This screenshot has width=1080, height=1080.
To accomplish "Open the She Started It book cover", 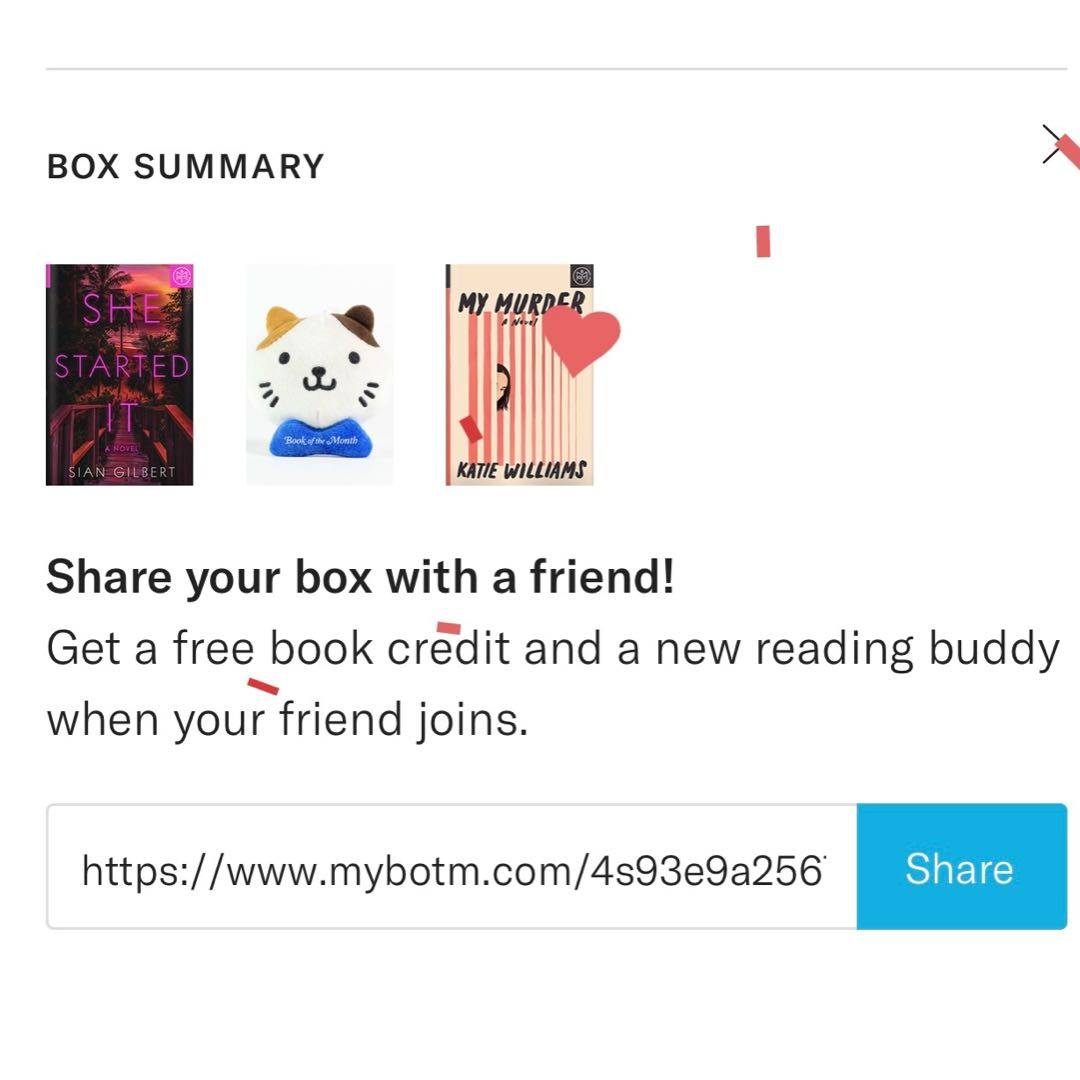I will pos(119,375).
